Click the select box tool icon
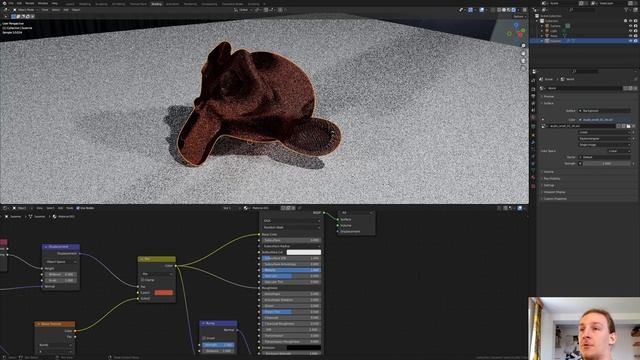Image resolution: width=640 pixels, height=360 pixels. pos(13,17)
